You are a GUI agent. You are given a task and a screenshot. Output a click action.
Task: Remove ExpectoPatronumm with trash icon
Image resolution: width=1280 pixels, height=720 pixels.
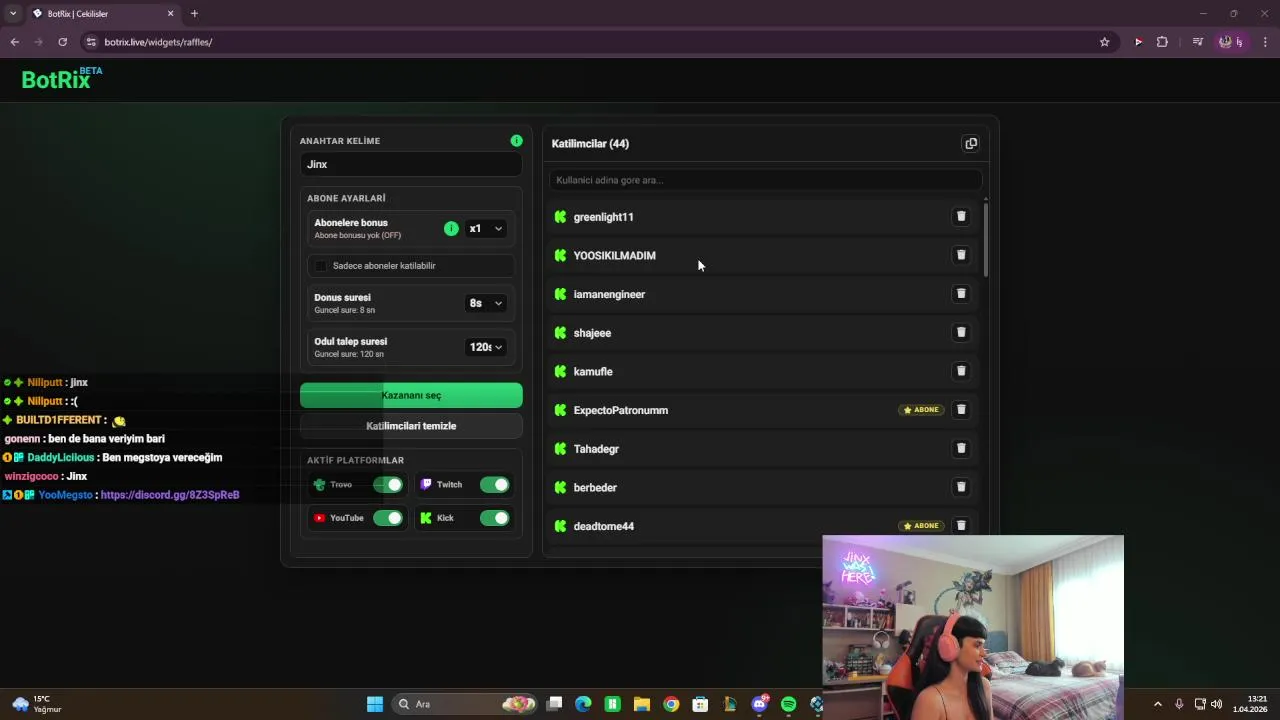coord(961,410)
